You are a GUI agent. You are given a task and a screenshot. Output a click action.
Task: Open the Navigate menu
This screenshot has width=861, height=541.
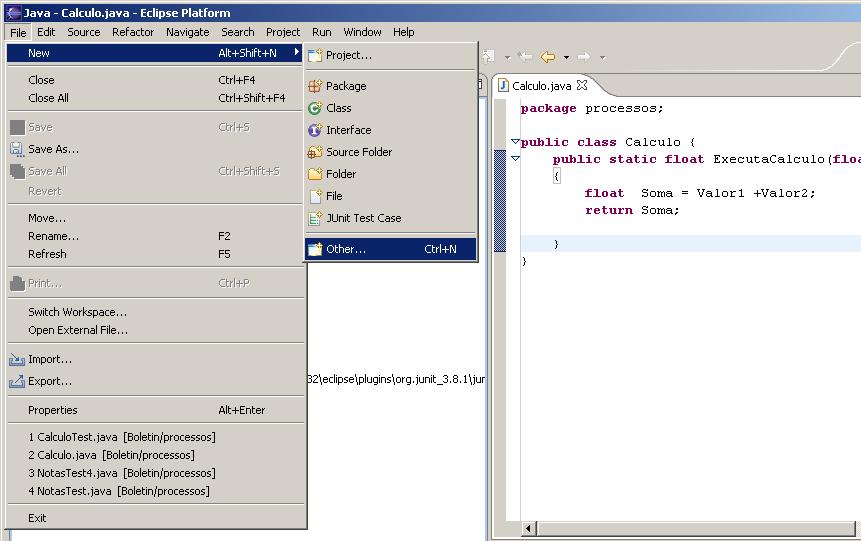tap(187, 32)
